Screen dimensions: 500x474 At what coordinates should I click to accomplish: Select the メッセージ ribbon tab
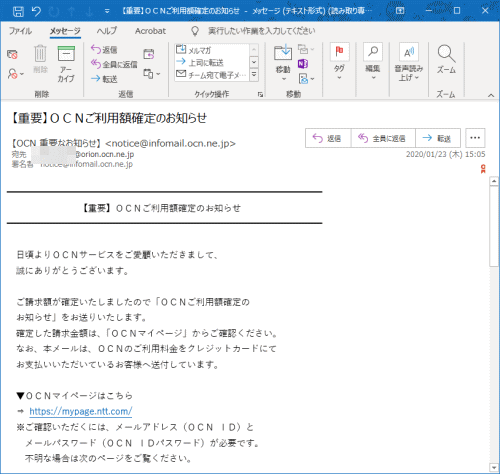click(65, 31)
